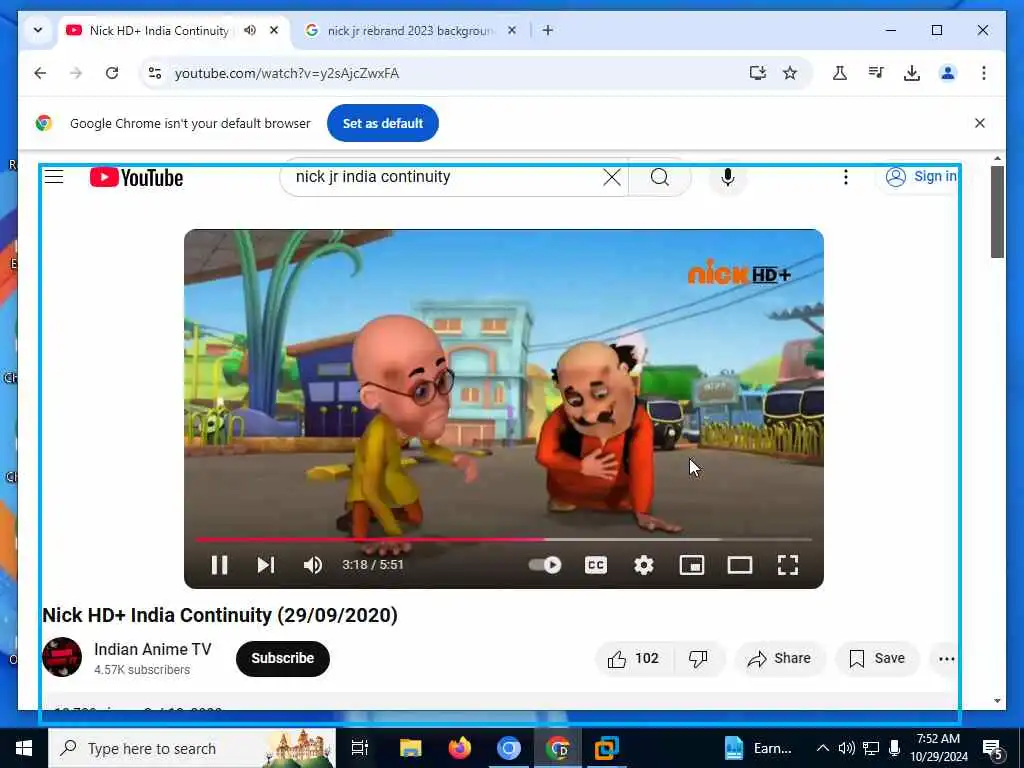
Task: Open the Chrome three-dot menu
Action: [x=984, y=73]
